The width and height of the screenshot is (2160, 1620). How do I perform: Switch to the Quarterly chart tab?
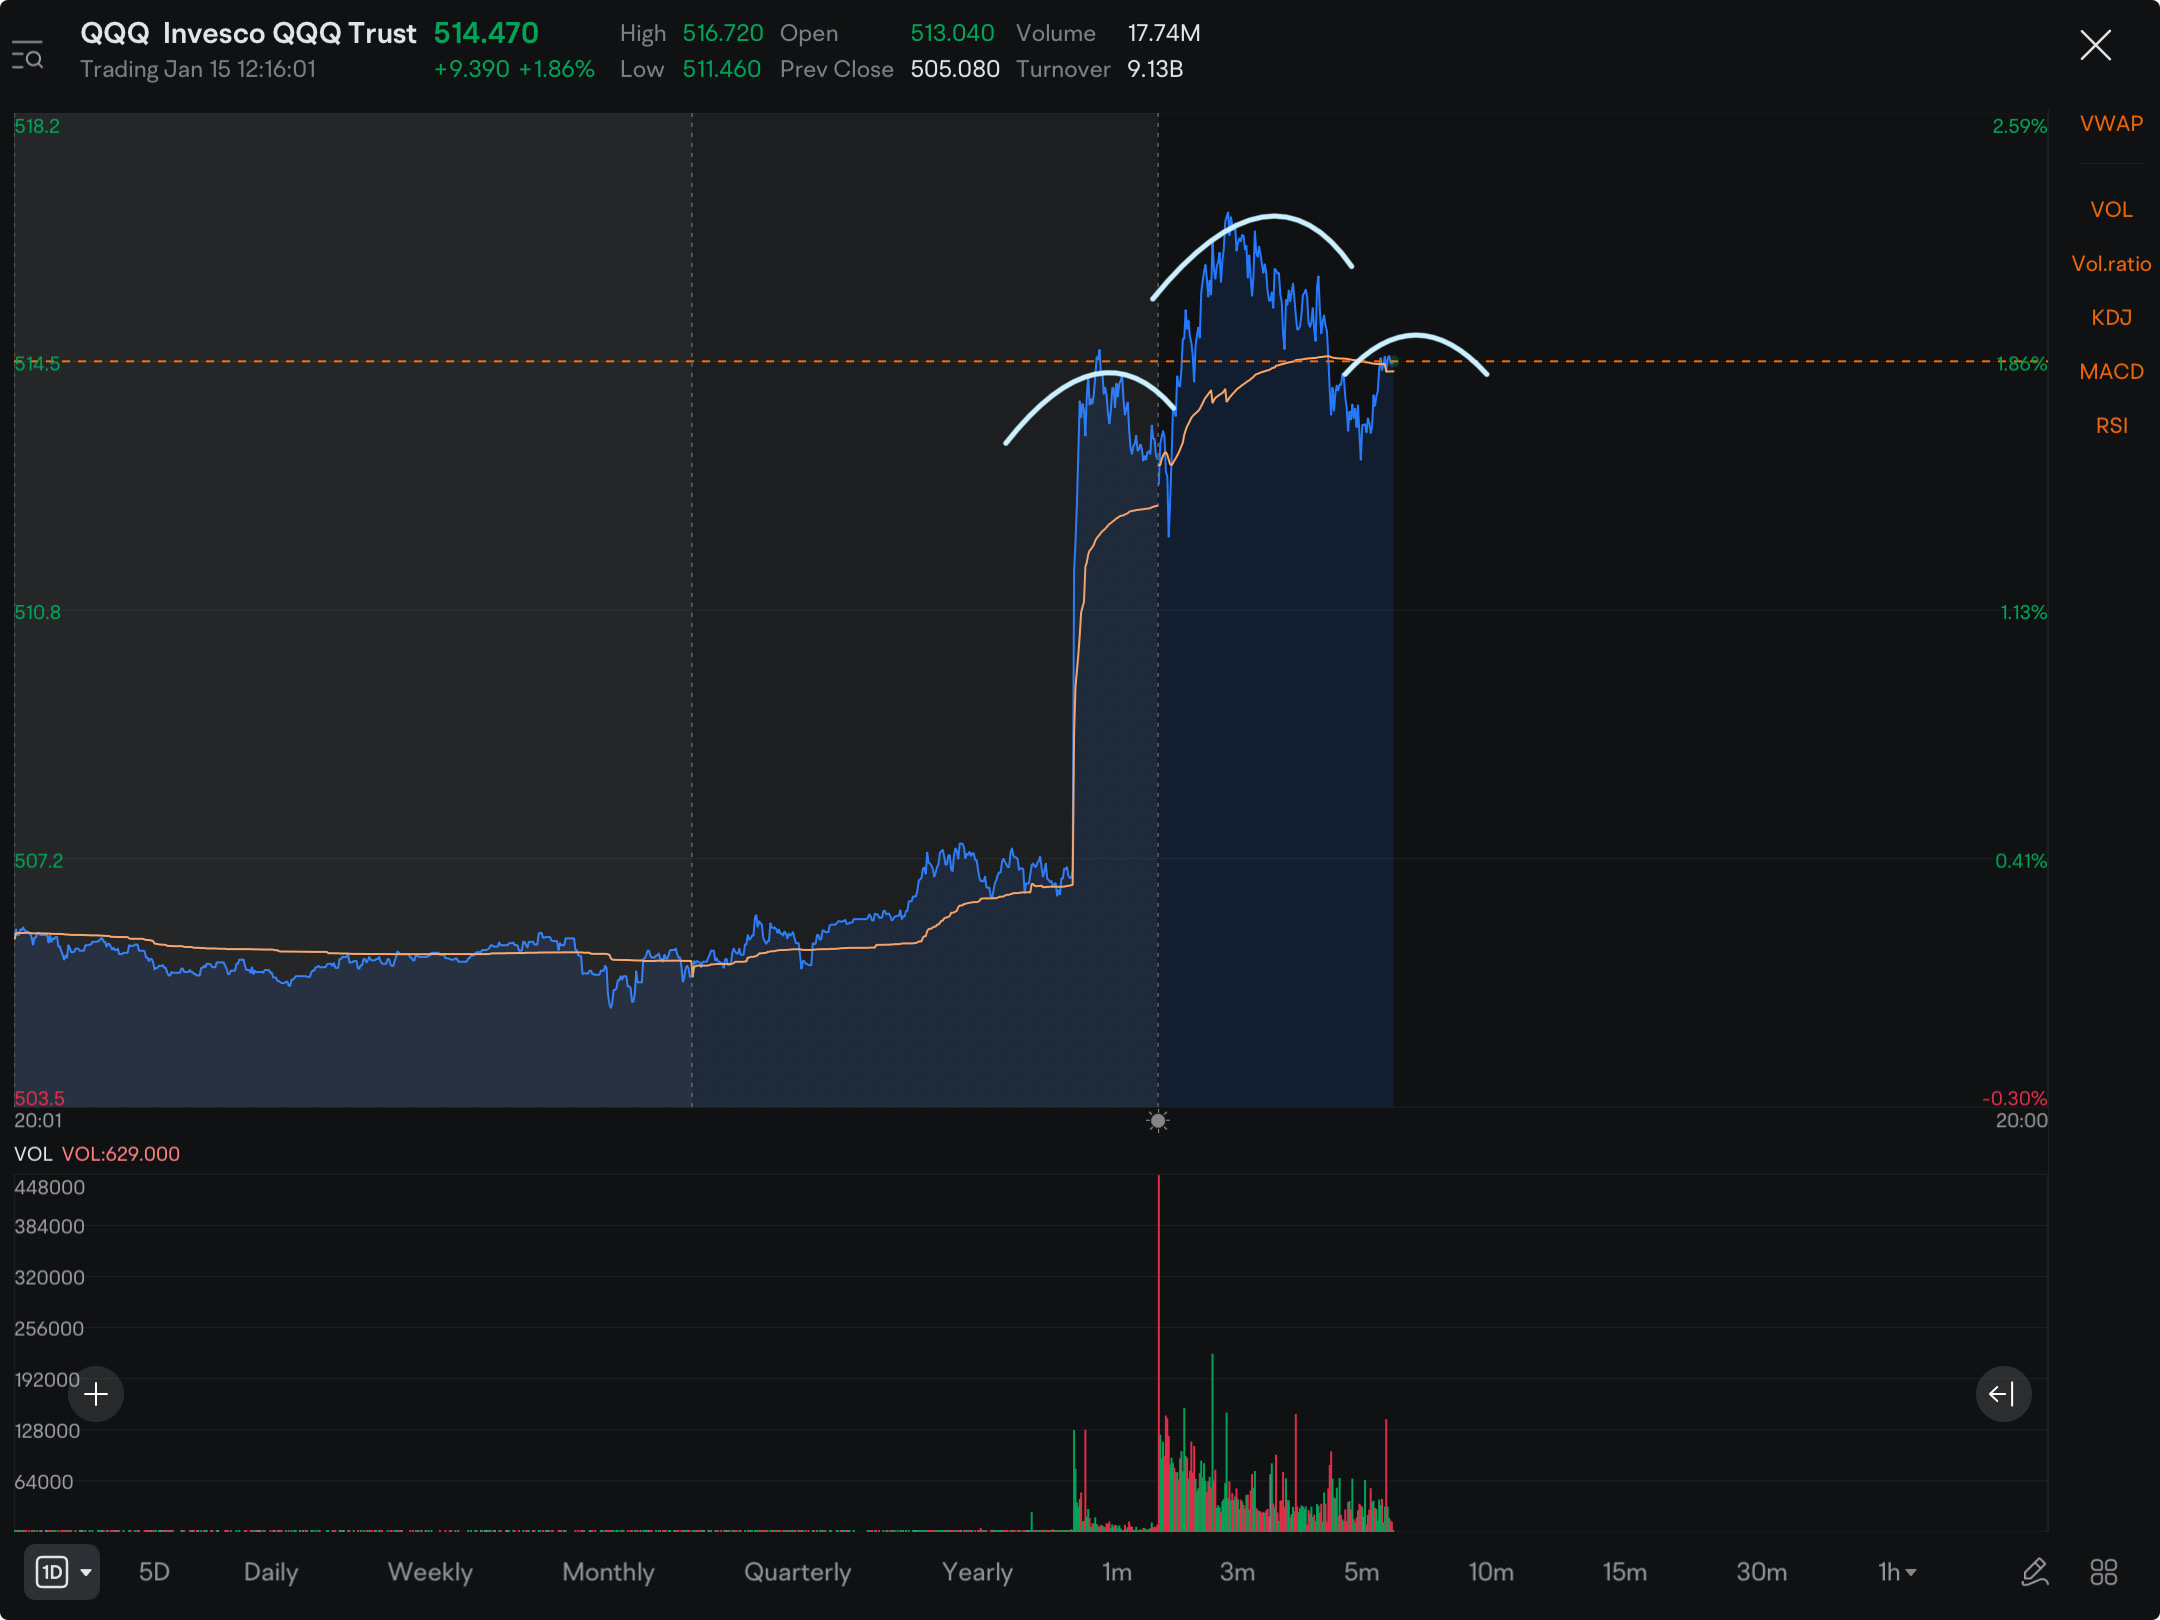(797, 1572)
